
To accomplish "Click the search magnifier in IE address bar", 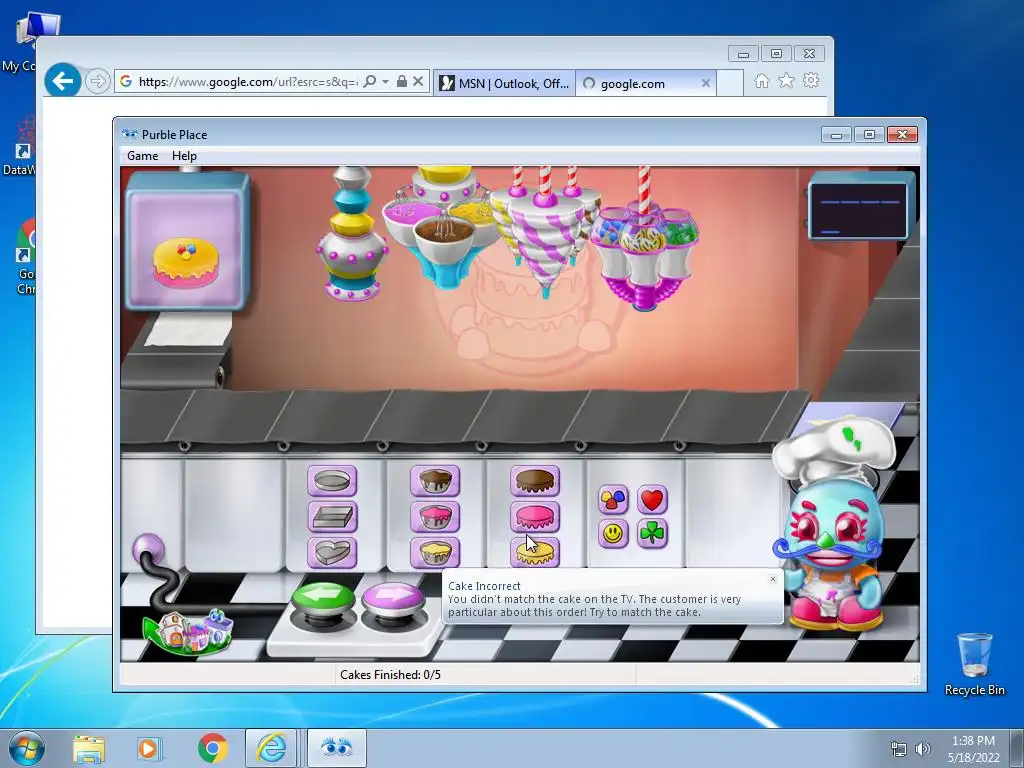I will [x=370, y=82].
